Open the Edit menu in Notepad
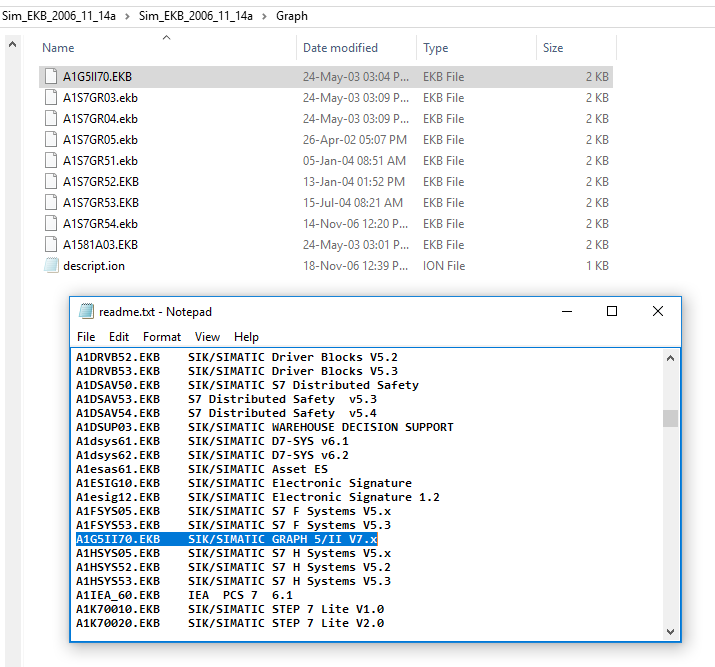The width and height of the screenshot is (715, 667). pyautogui.click(x=119, y=337)
